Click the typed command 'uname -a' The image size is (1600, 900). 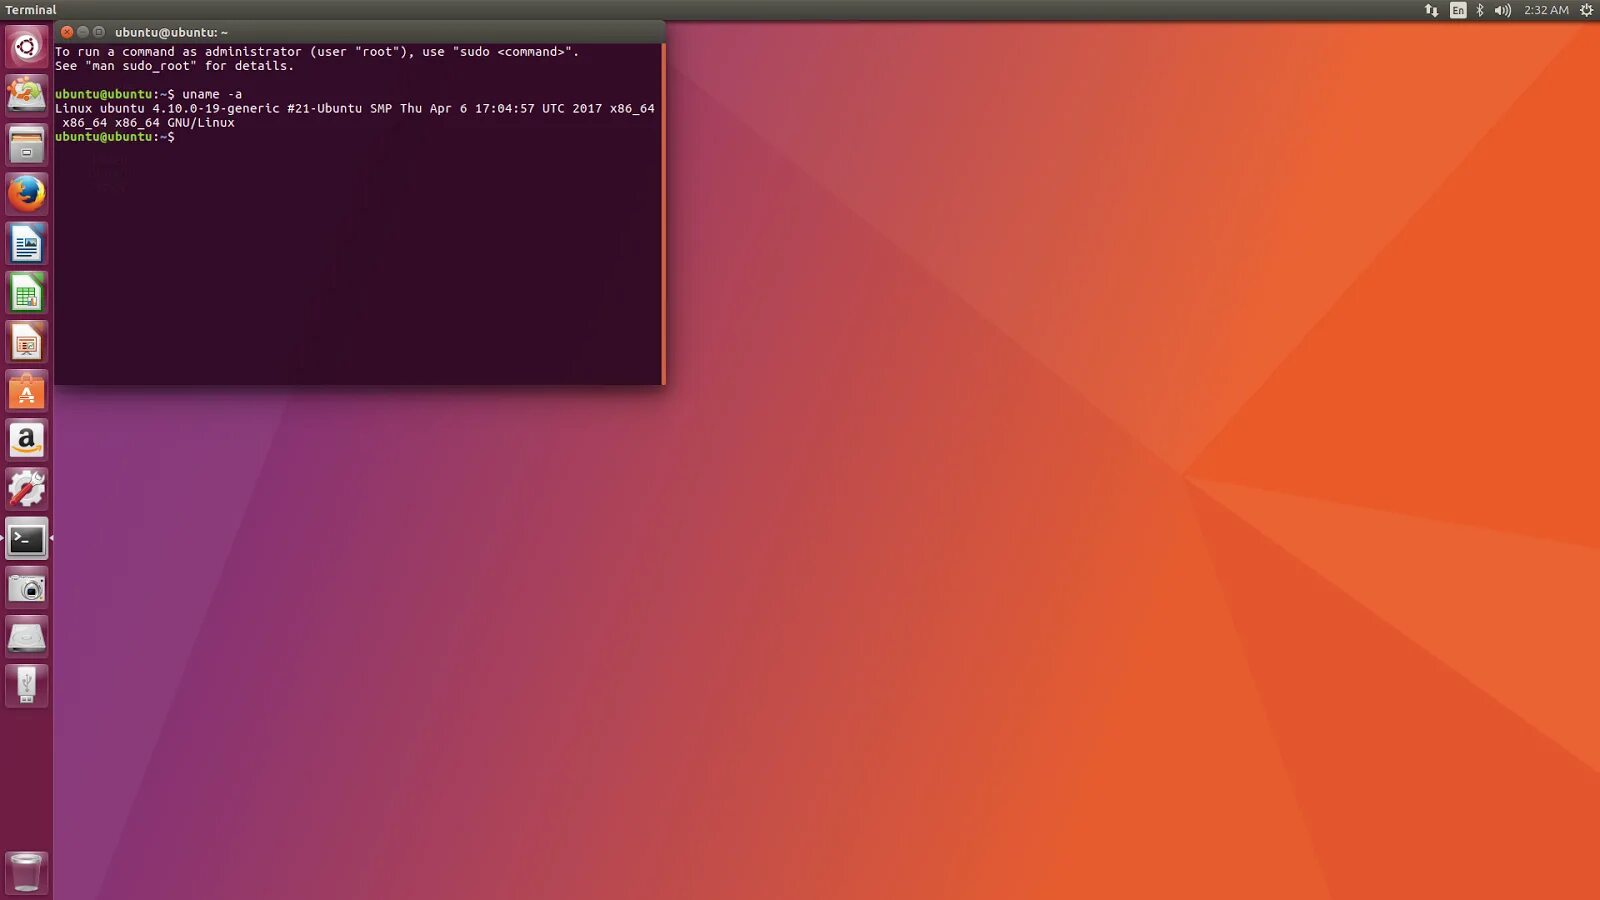pos(212,94)
